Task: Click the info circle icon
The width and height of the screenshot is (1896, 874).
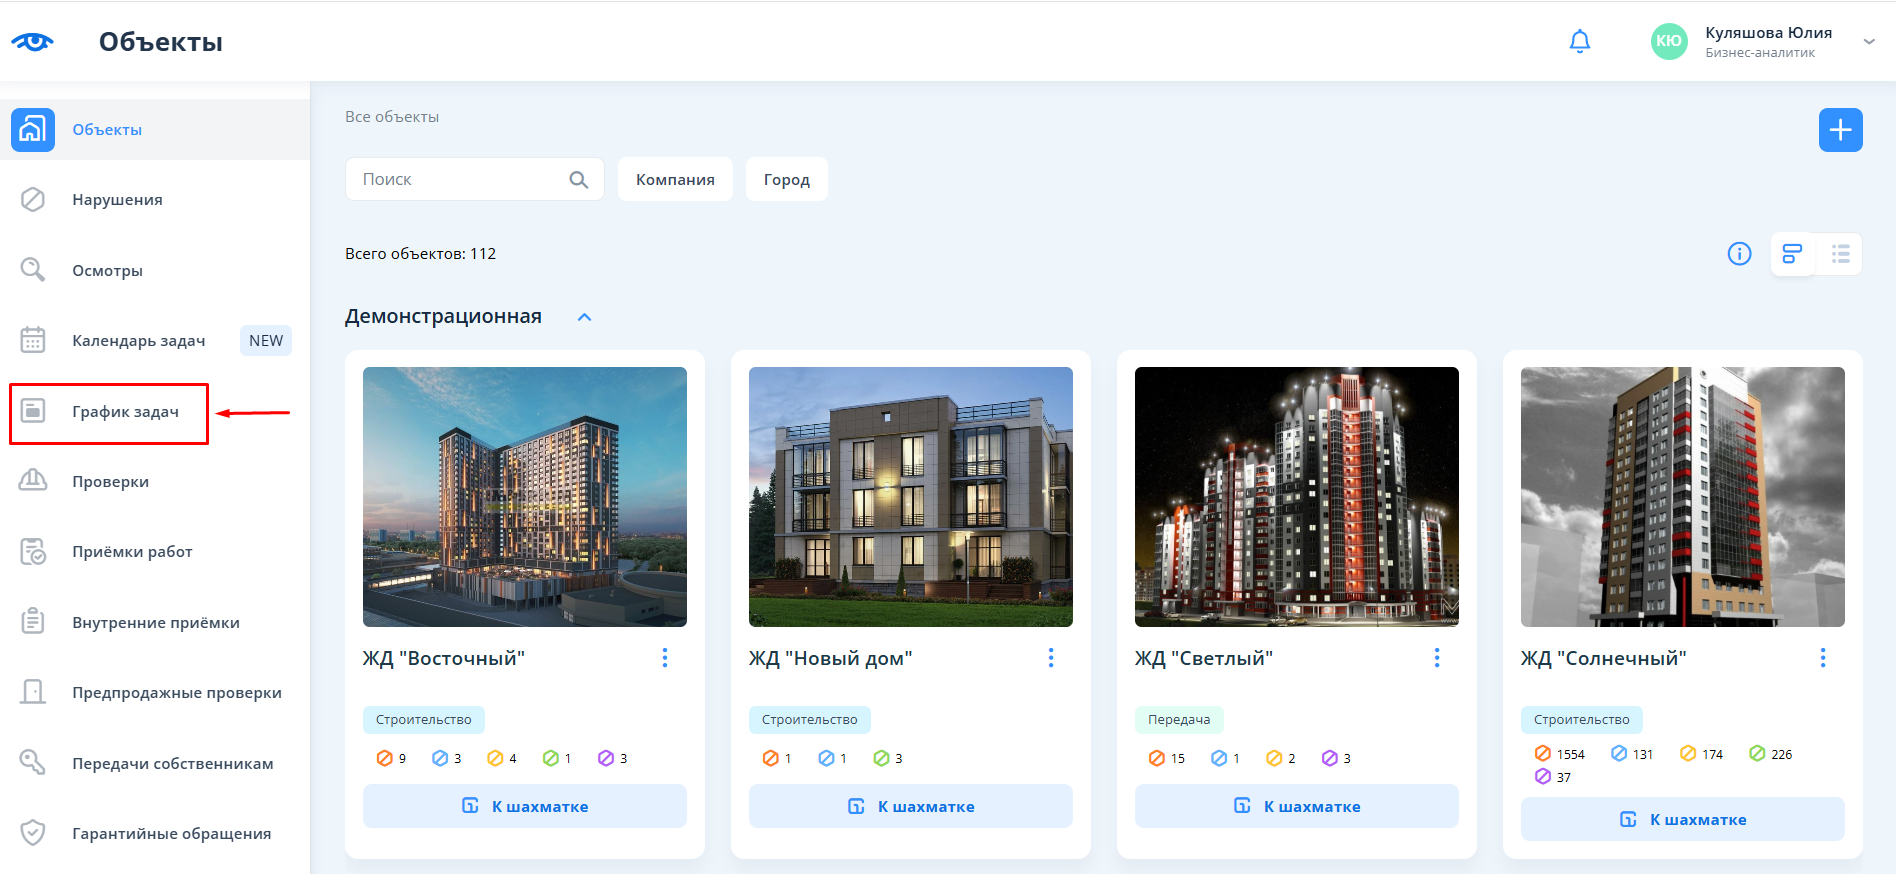Action: click(x=1739, y=254)
